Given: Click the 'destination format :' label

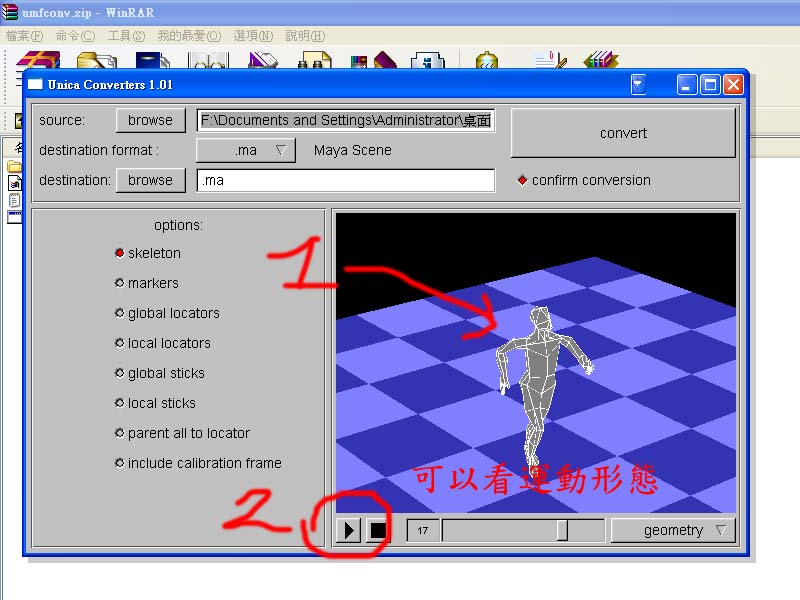Looking at the screenshot, I should 99,151.
